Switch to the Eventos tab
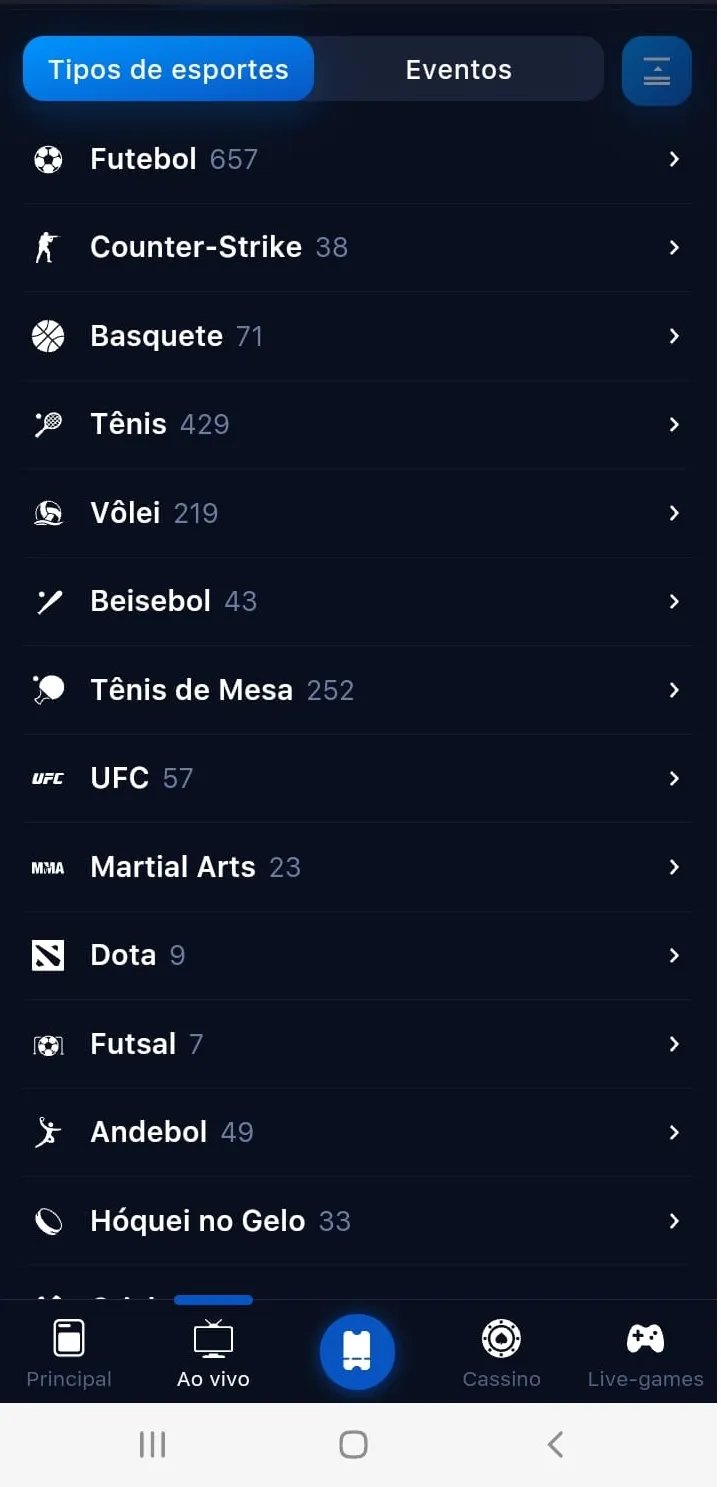 point(459,69)
